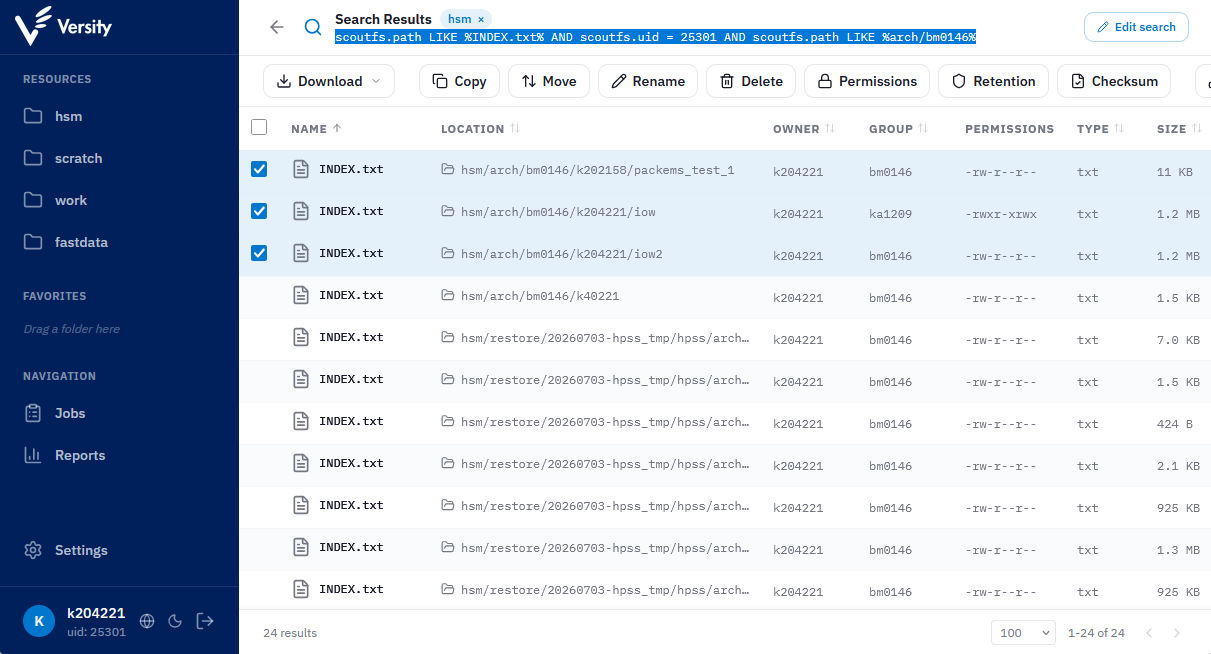Open location hsm/arch/bm0146/k202158/packems_test_1
The width and height of the screenshot is (1211, 654).
click(597, 170)
